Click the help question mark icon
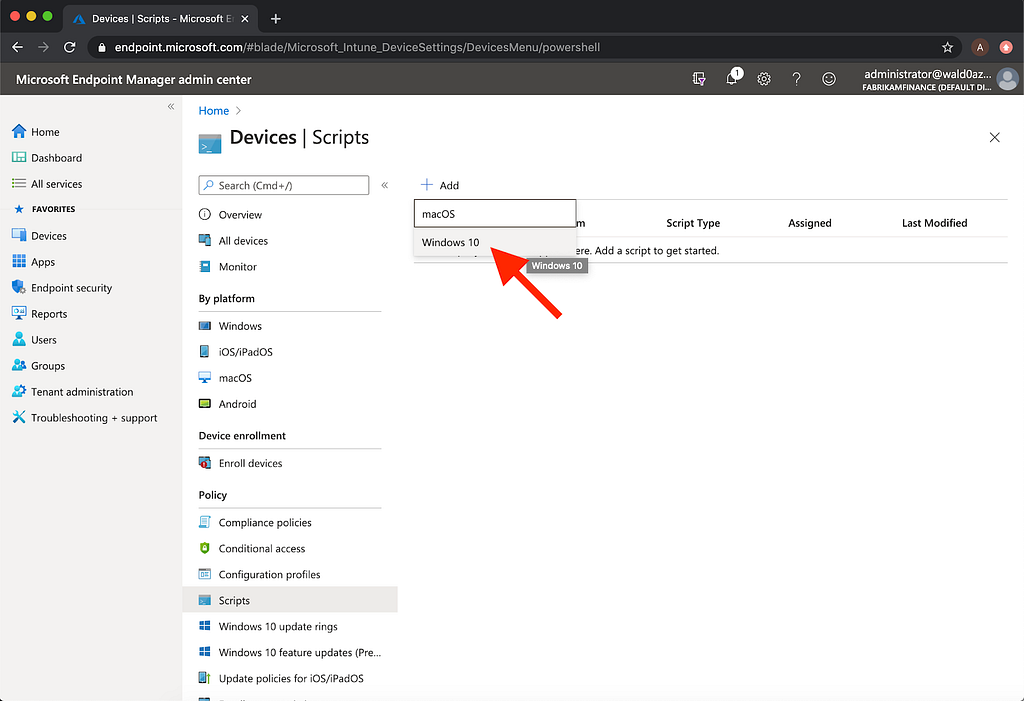The width and height of the screenshot is (1024, 701). click(796, 79)
